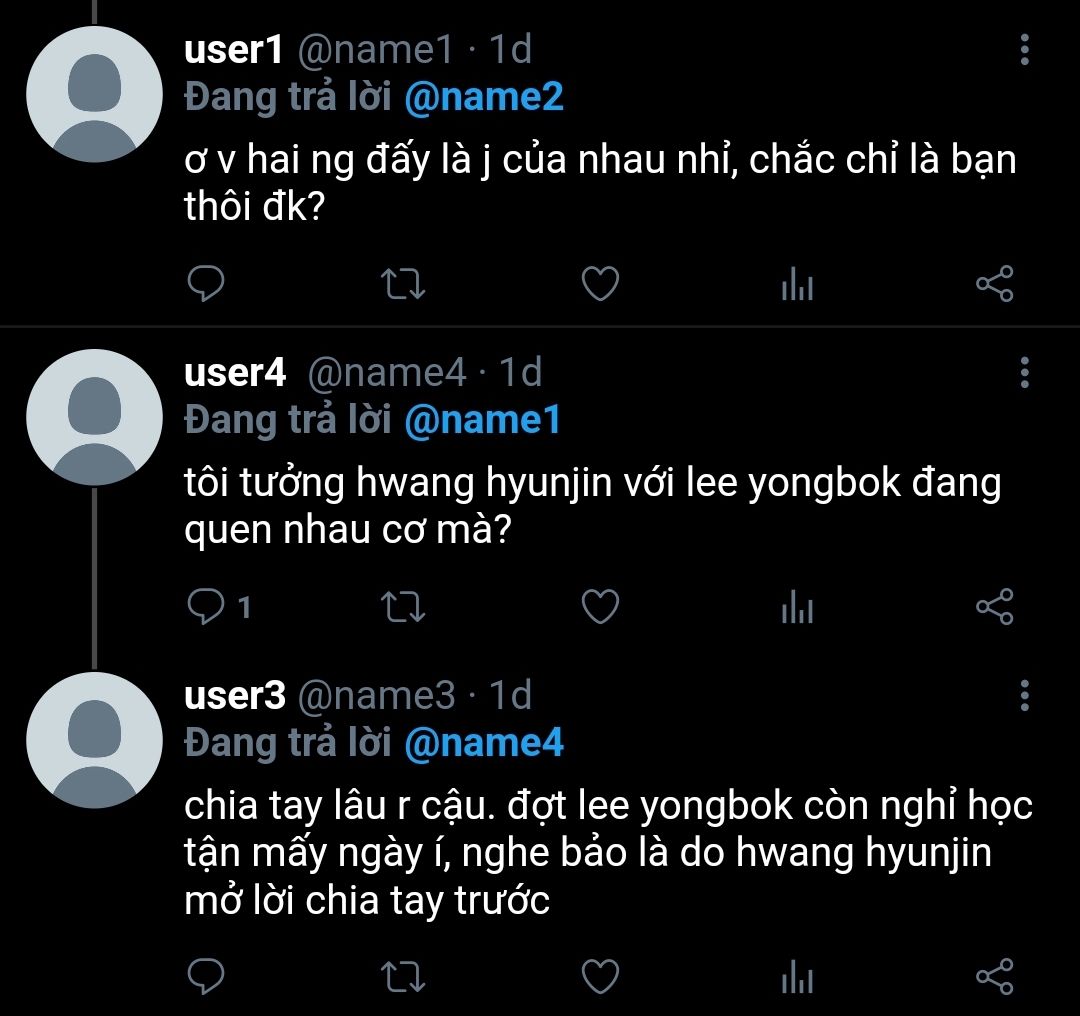Open user1's profile name
The width and height of the screenshot is (1080, 1016).
click(x=233, y=50)
